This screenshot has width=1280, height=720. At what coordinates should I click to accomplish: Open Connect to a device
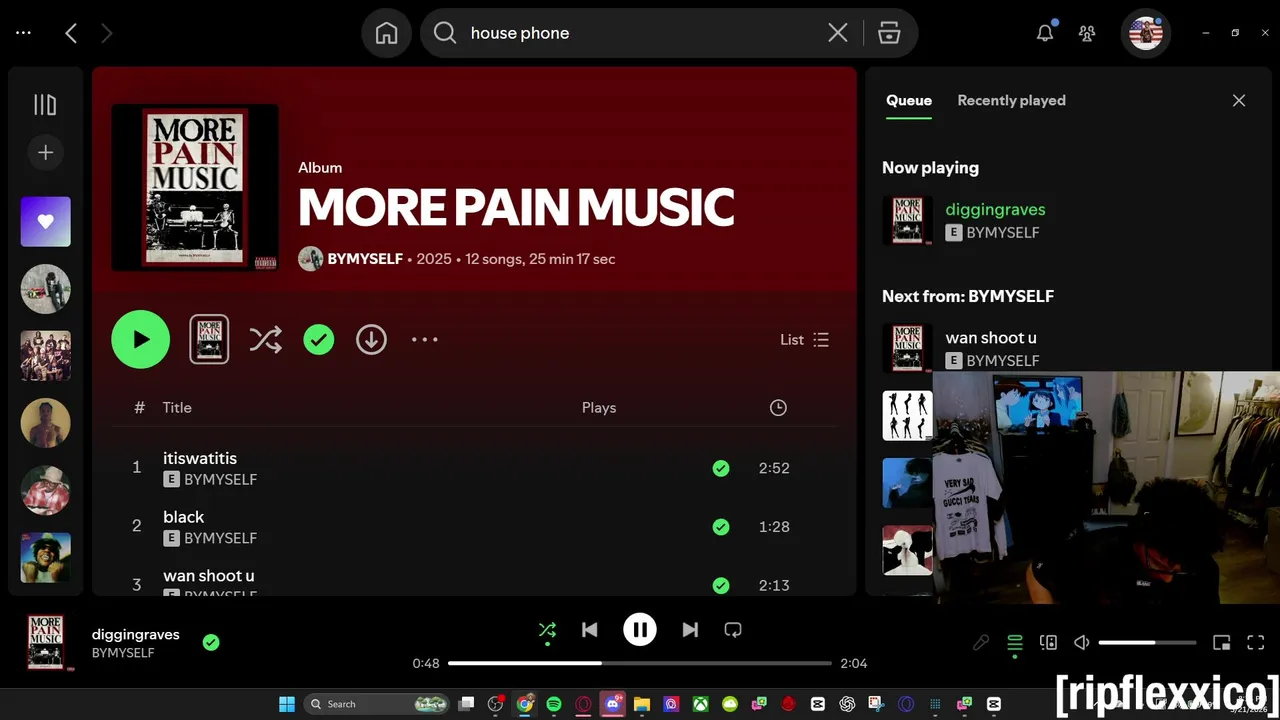point(1048,643)
